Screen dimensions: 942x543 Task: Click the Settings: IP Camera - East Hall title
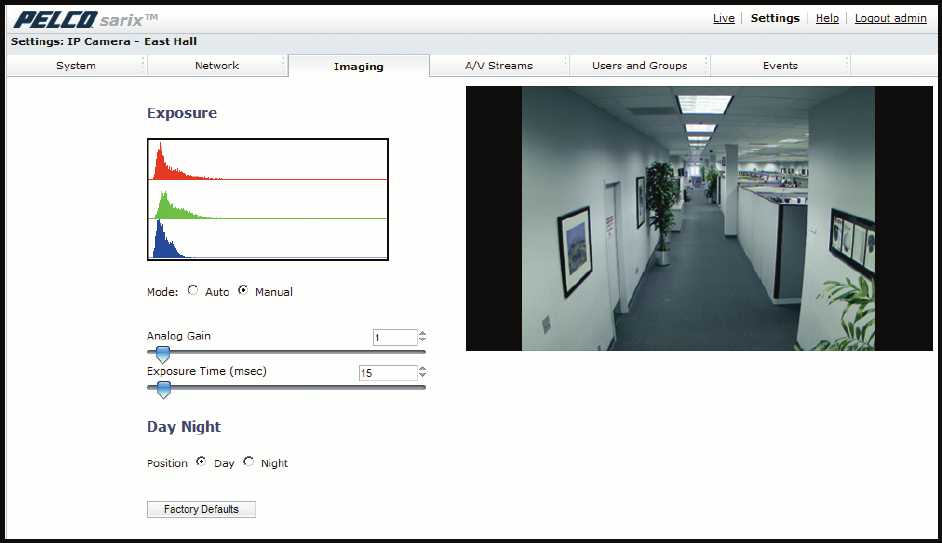(104, 41)
